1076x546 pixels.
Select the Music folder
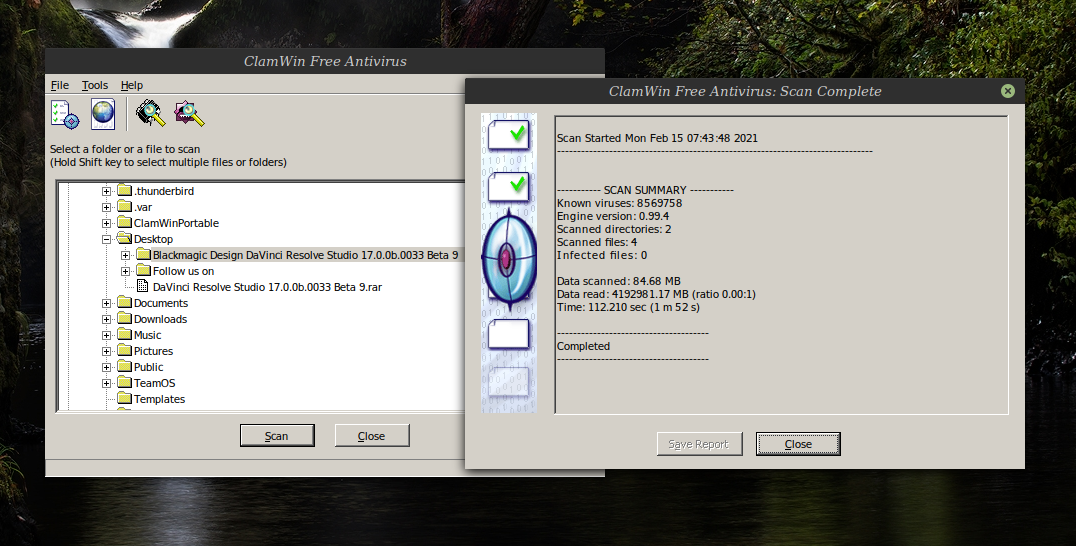[148, 335]
